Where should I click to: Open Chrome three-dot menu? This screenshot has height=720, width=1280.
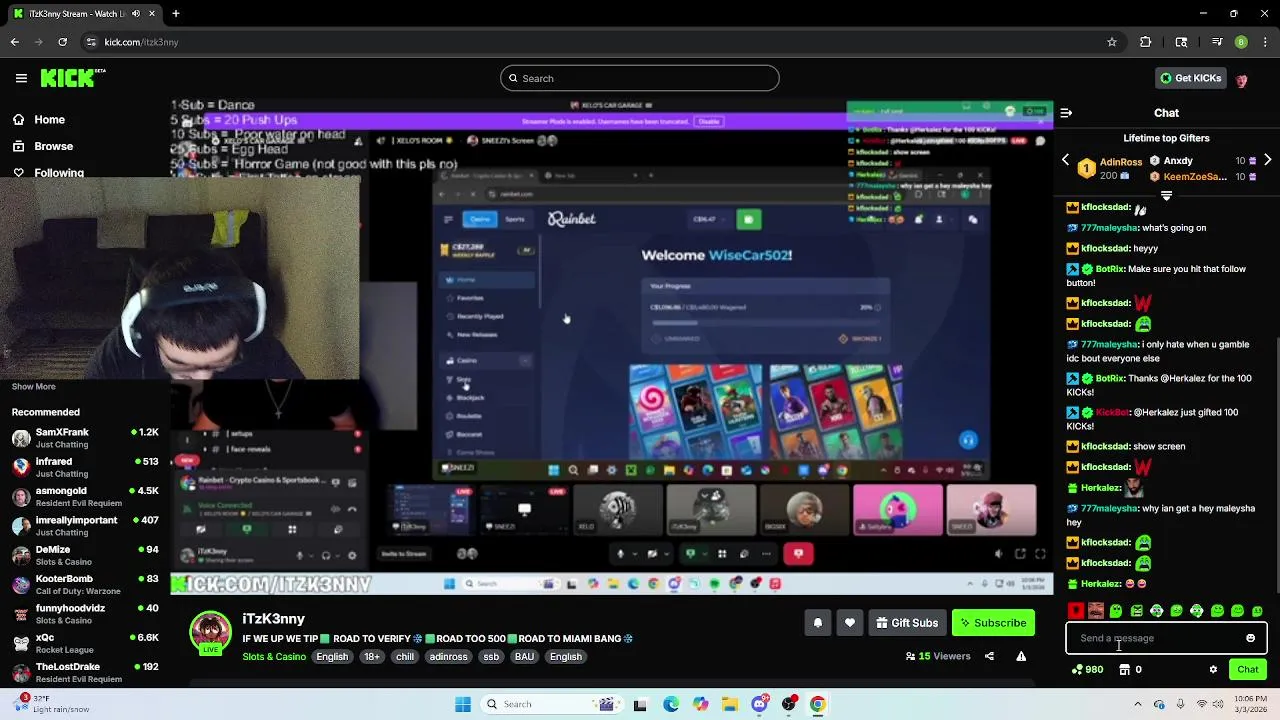coord(1265,42)
